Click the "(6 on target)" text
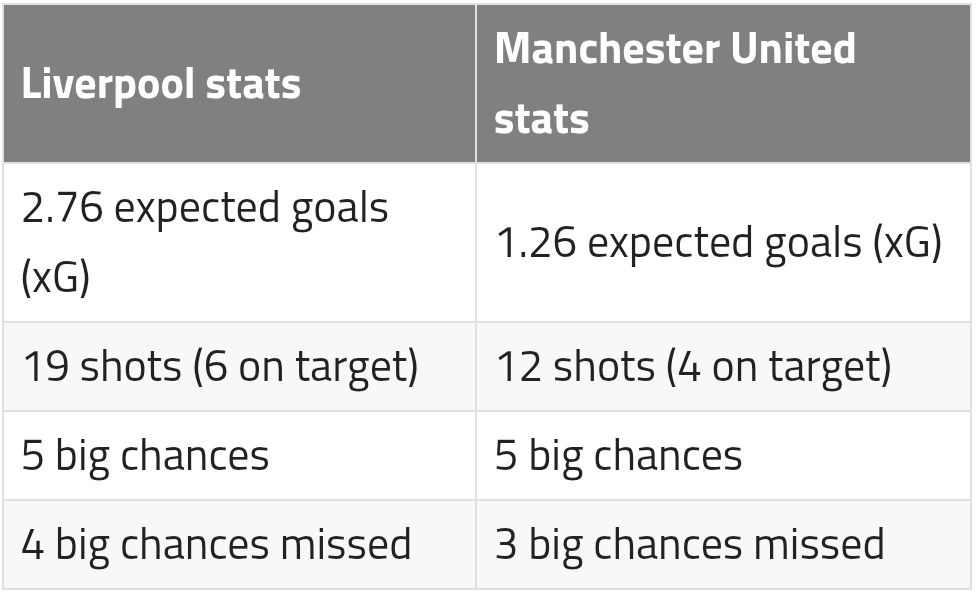978x594 pixels. [305, 367]
